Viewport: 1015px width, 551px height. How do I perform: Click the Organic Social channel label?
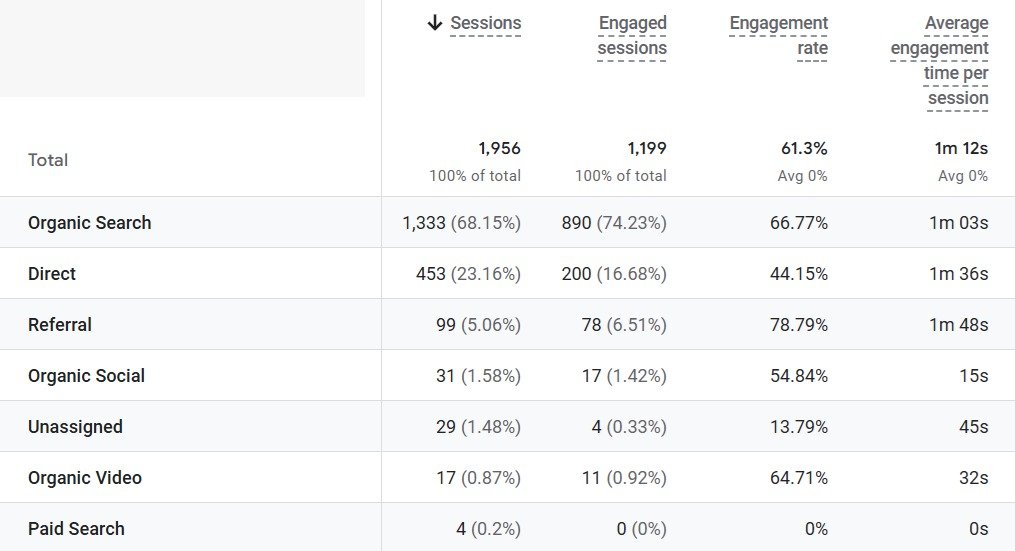(x=86, y=376)
